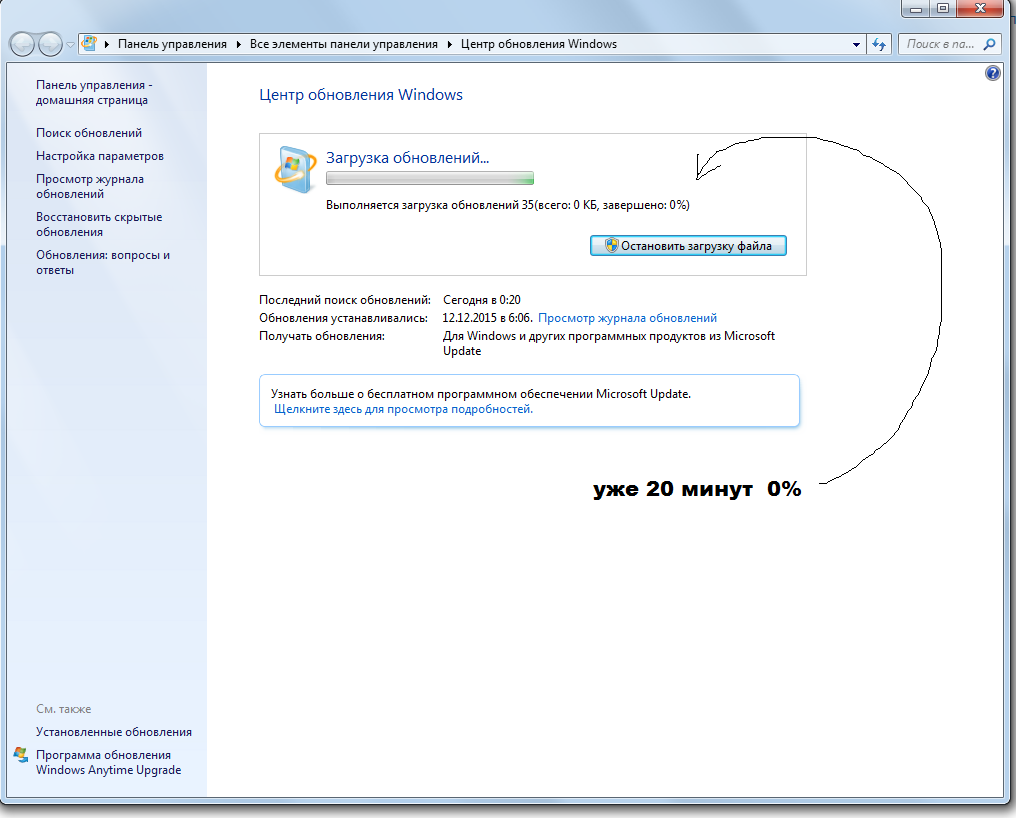
Task: Click the Forward navigation arrow
Action: tap(48, 43)
